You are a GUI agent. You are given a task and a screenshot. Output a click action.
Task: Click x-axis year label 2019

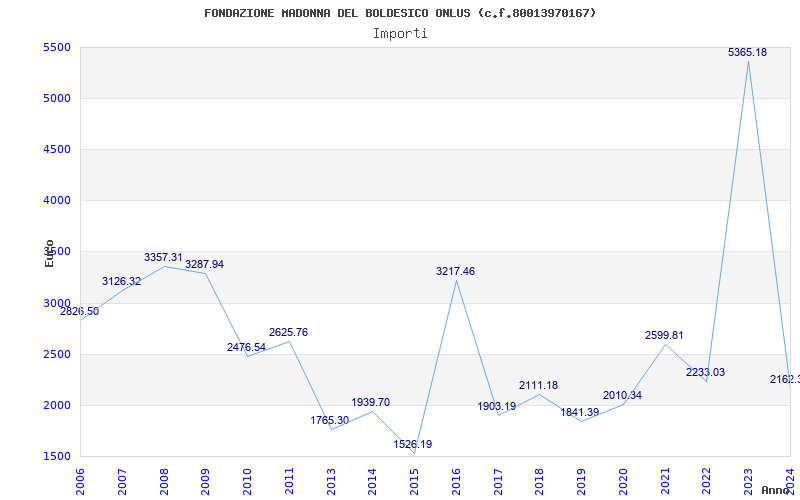pos(582,481)
